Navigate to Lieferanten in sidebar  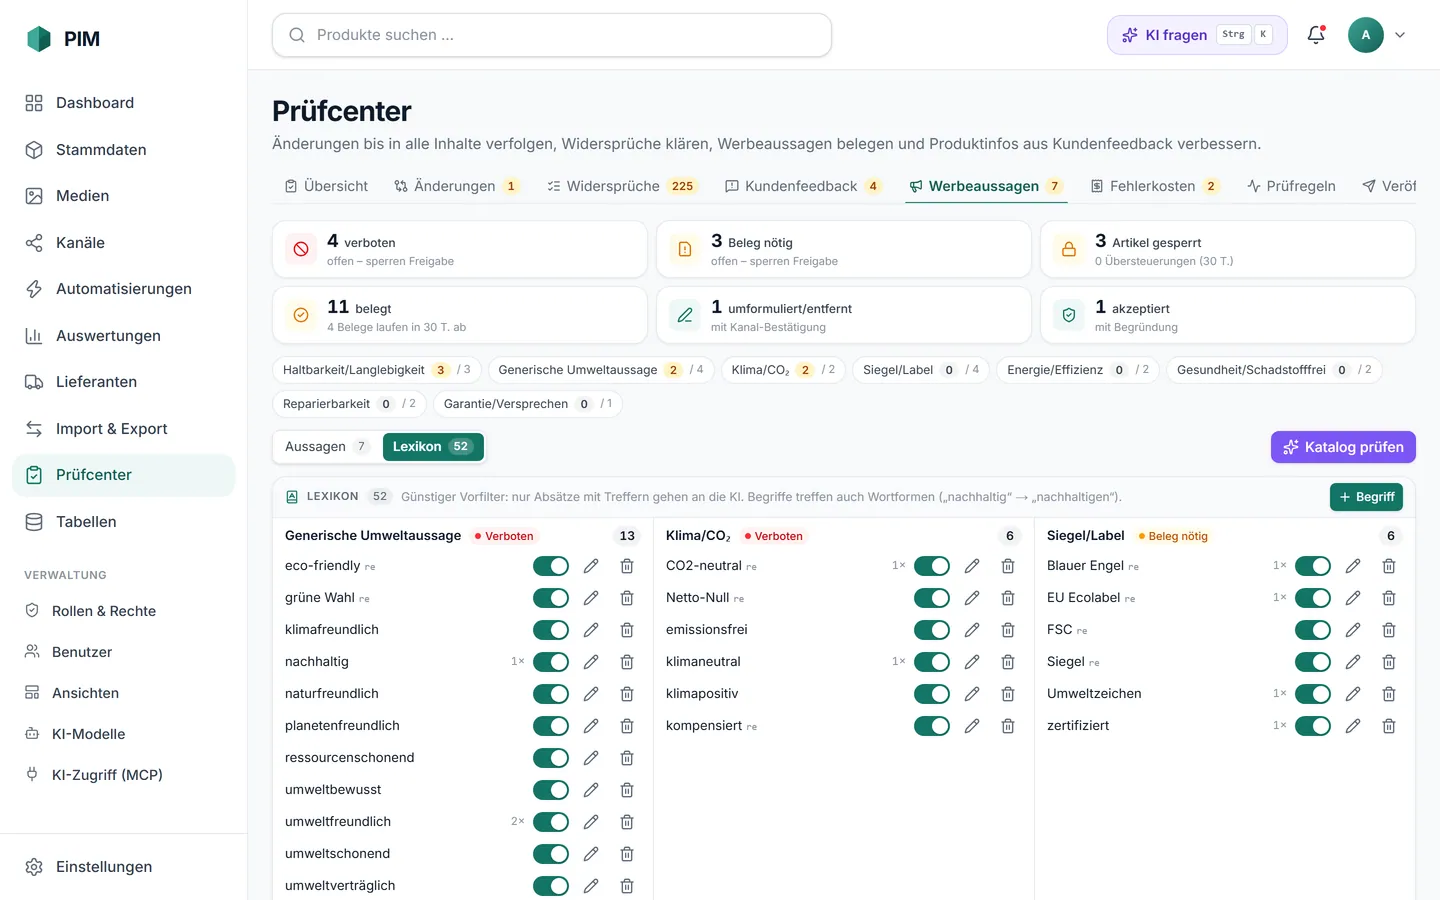coord(124,382)
